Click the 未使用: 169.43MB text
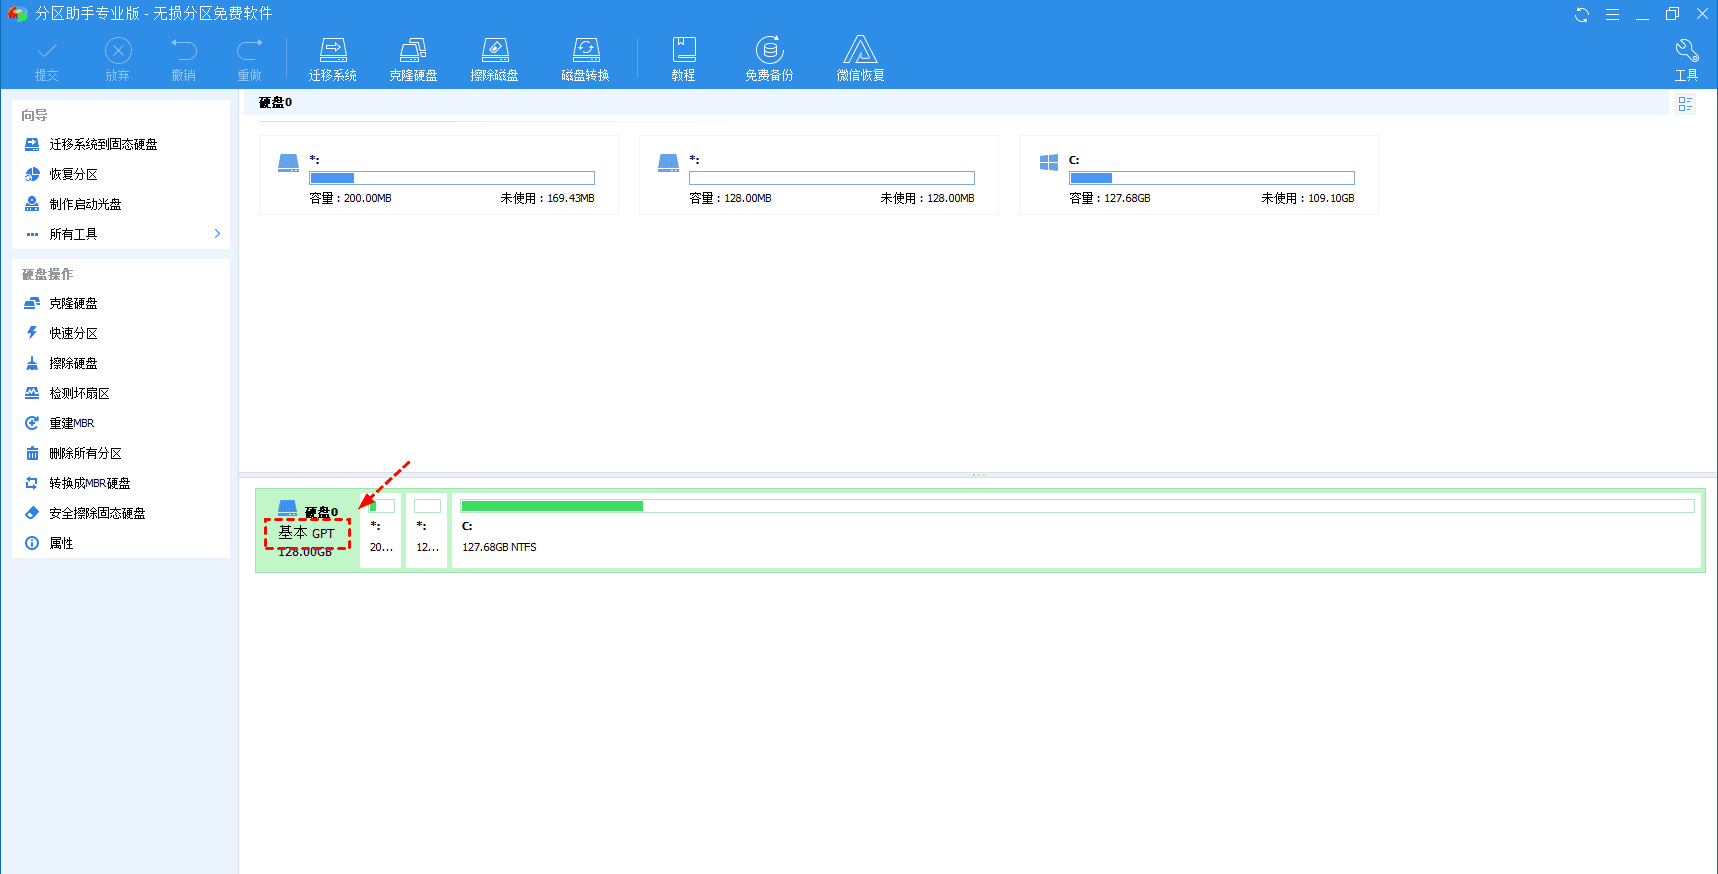This screenshot has height=874, width=1718. point(548,198)
